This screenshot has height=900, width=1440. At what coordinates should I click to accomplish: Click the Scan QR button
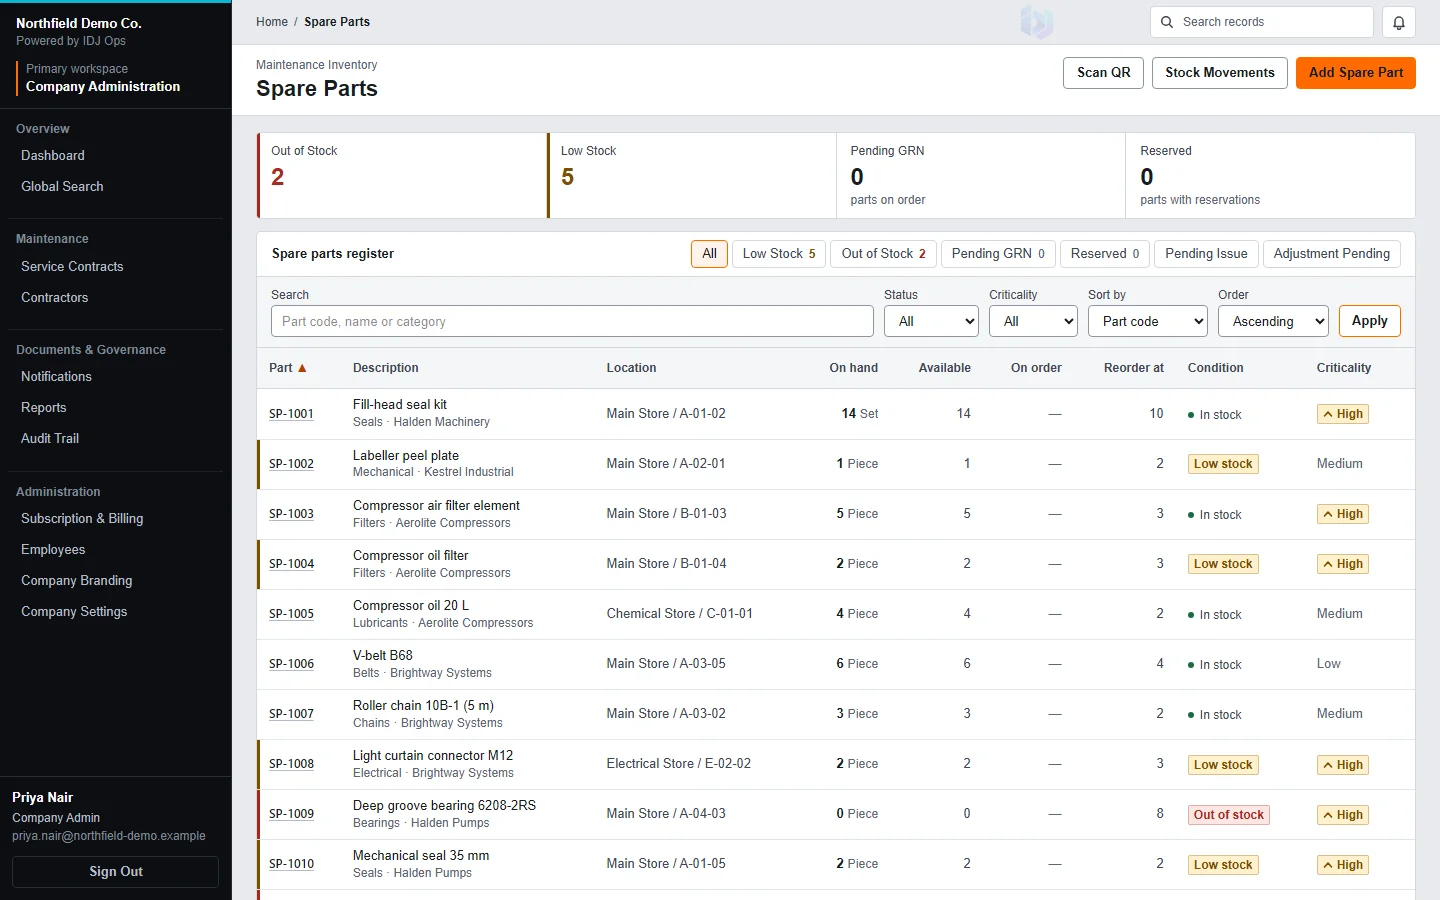pyautogui.click(x=1103, y=73)
